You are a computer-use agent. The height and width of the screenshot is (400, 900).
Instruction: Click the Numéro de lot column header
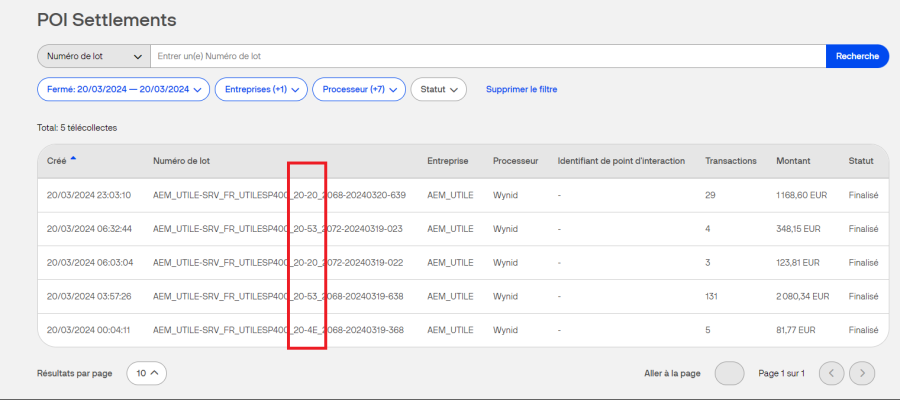point(181,161)
